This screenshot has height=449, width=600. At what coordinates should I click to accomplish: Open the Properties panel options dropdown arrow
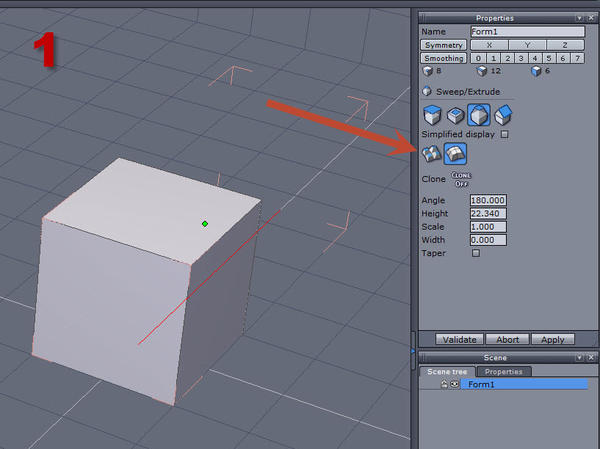(x=579, y=18)
